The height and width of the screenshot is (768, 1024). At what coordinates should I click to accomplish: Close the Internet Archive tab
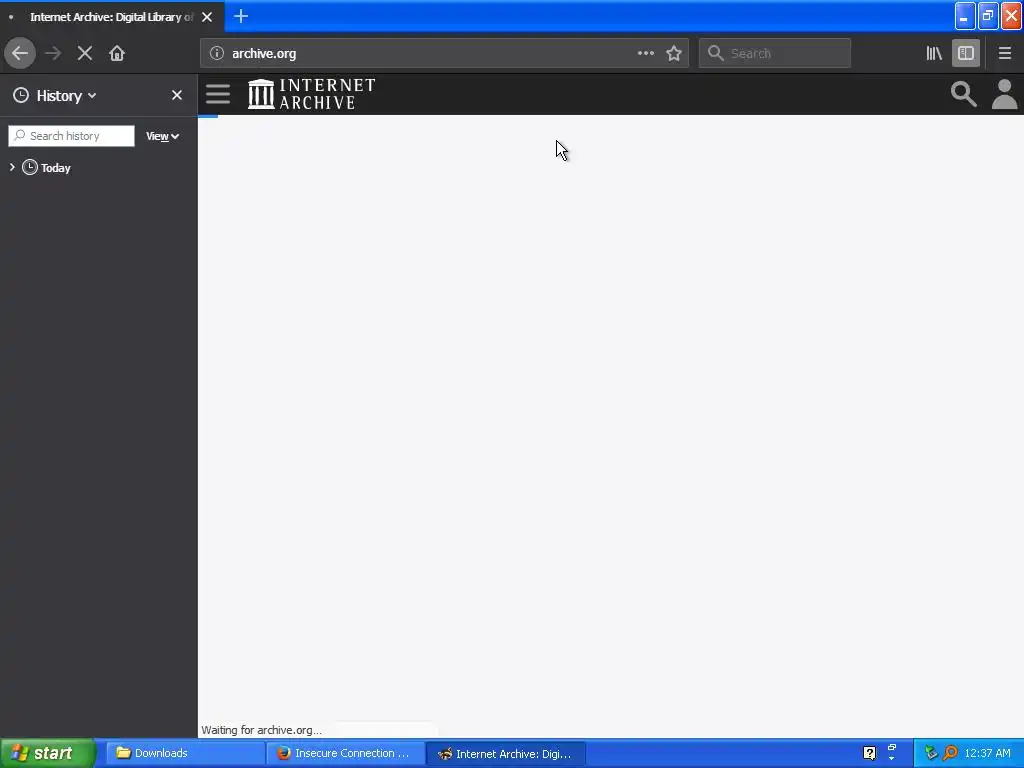coord(207,17)
